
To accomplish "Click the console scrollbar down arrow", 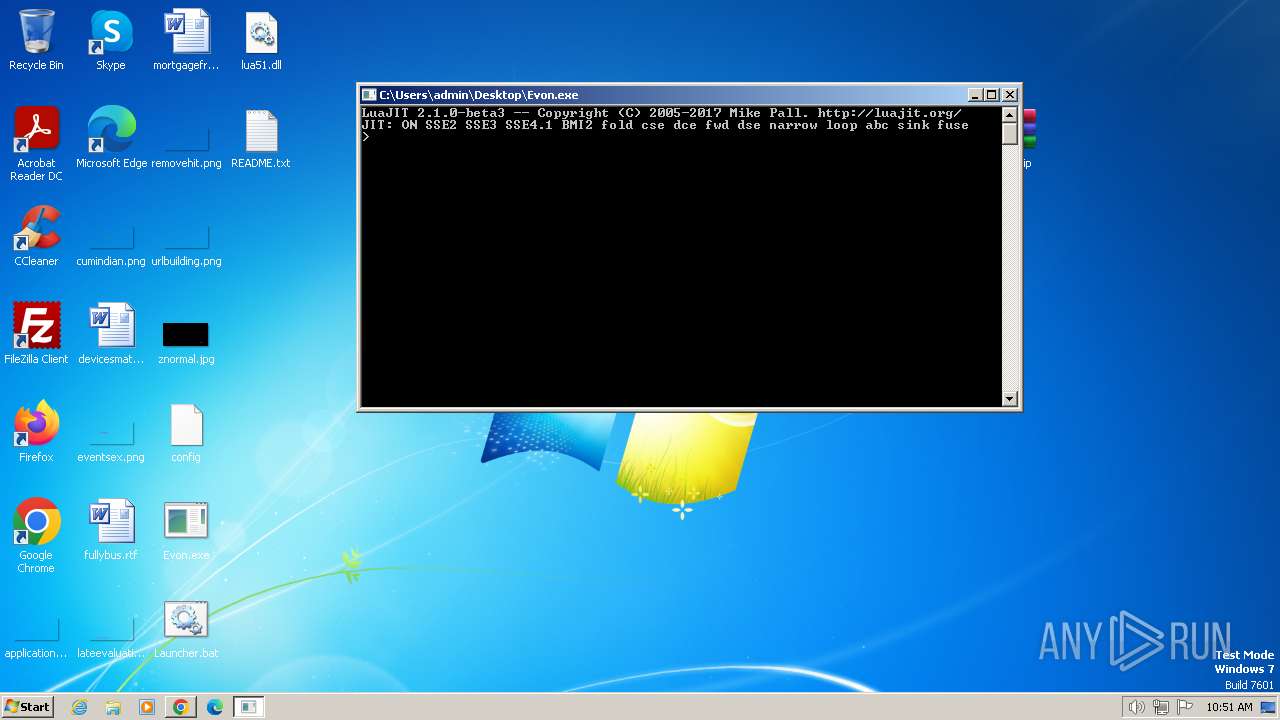I will (x=1010, y=399).
